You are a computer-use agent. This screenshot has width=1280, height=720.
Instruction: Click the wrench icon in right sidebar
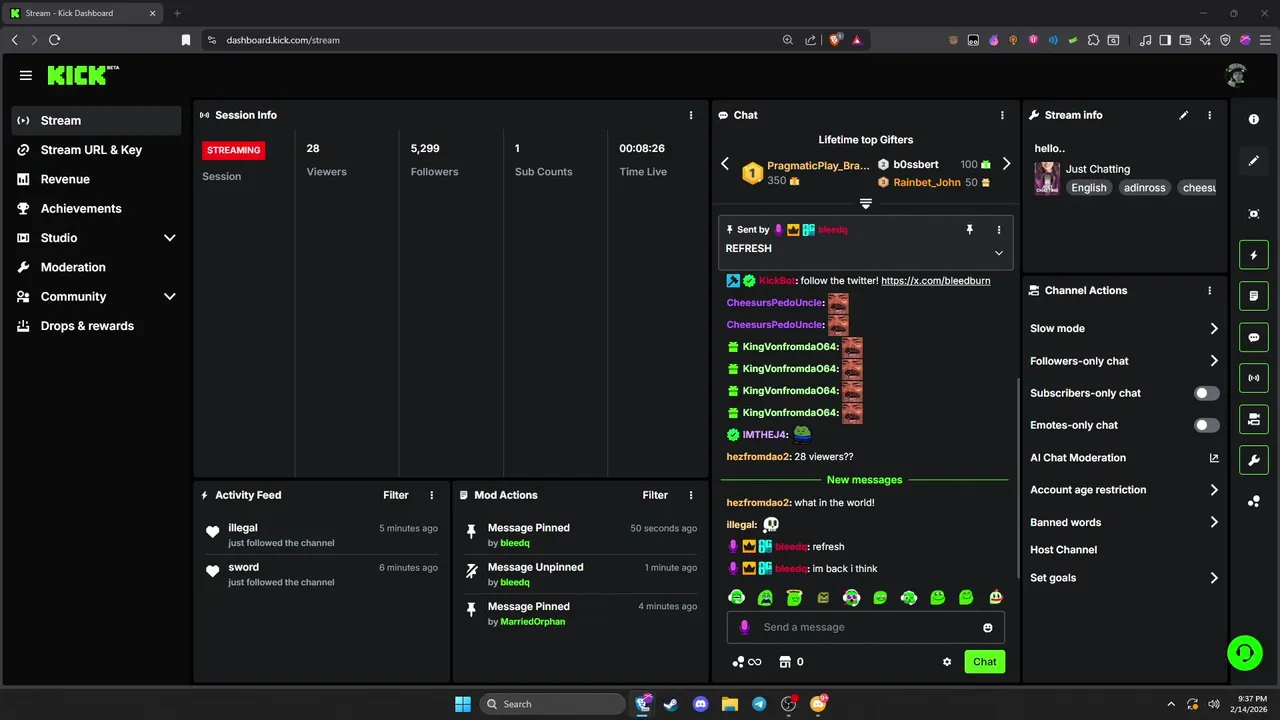coord(1254,460)
